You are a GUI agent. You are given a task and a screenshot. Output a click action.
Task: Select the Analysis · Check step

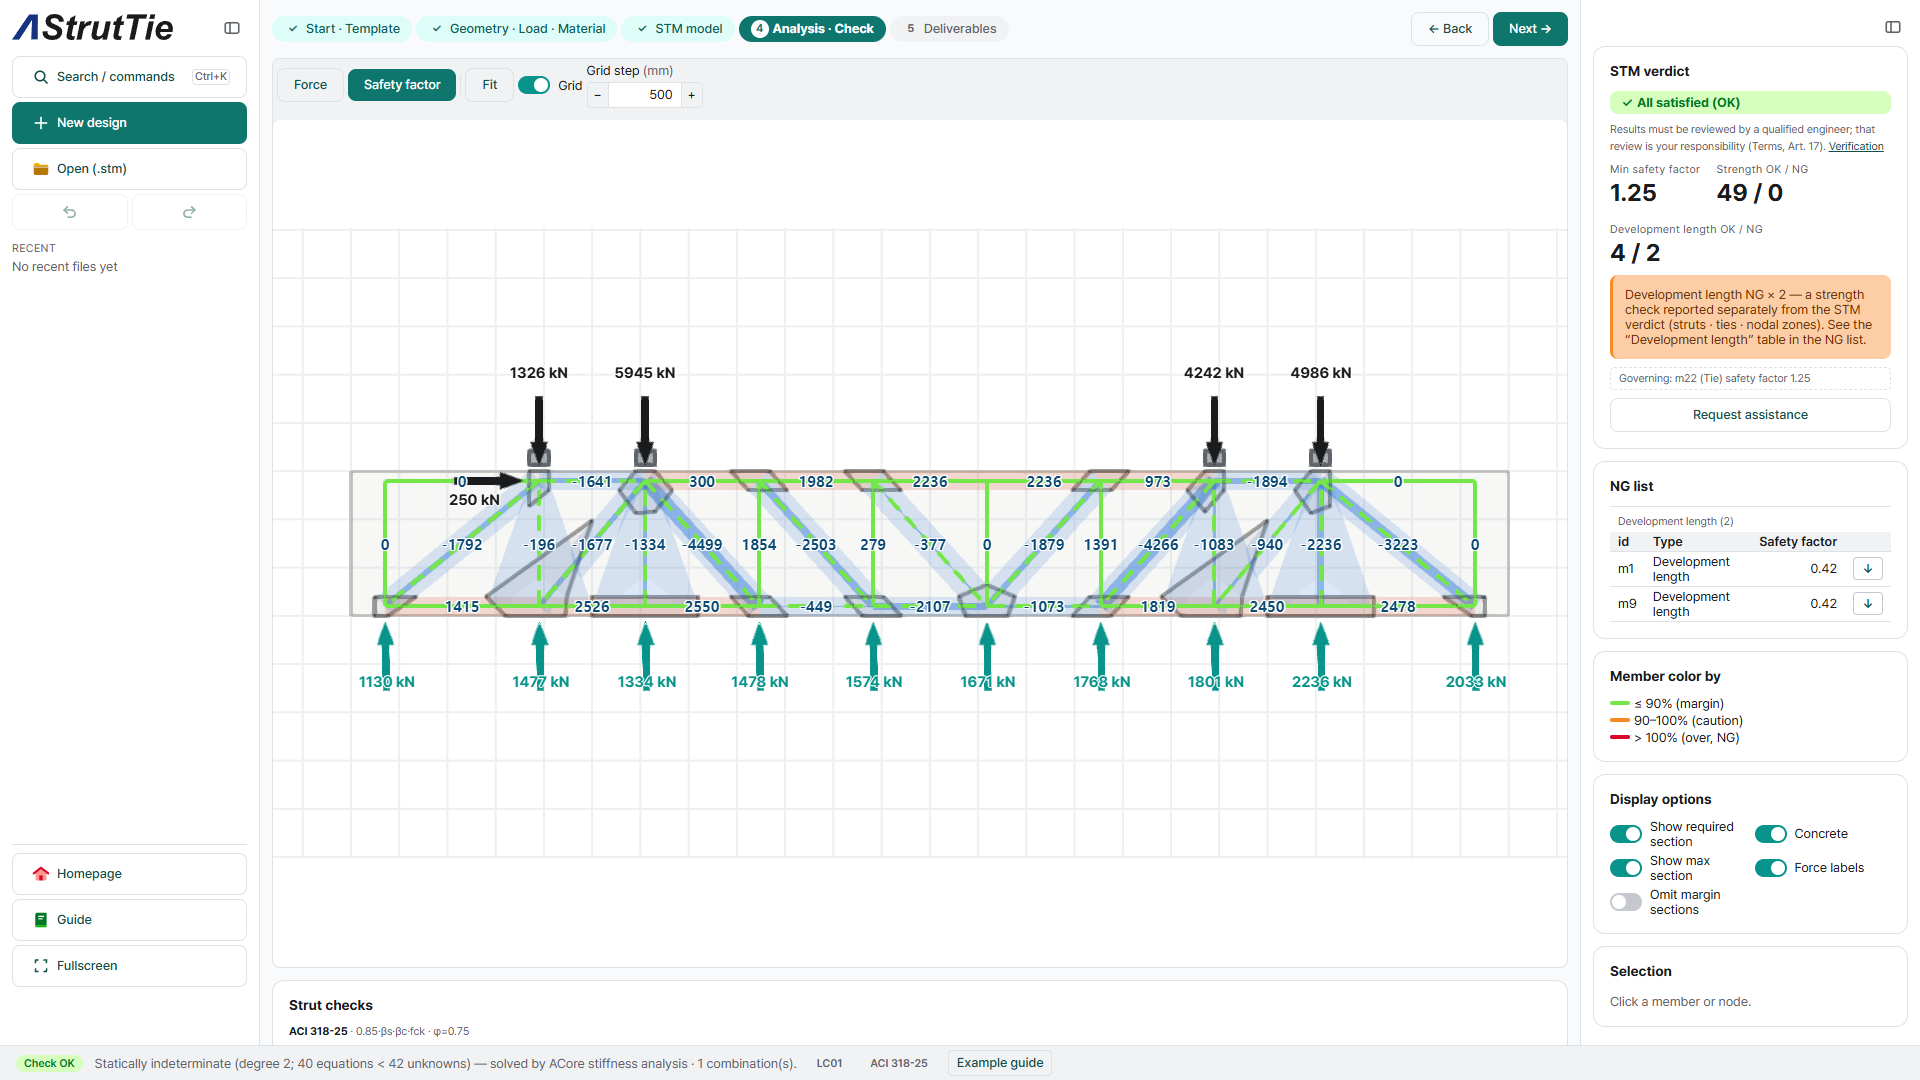[x=812, y=29]
